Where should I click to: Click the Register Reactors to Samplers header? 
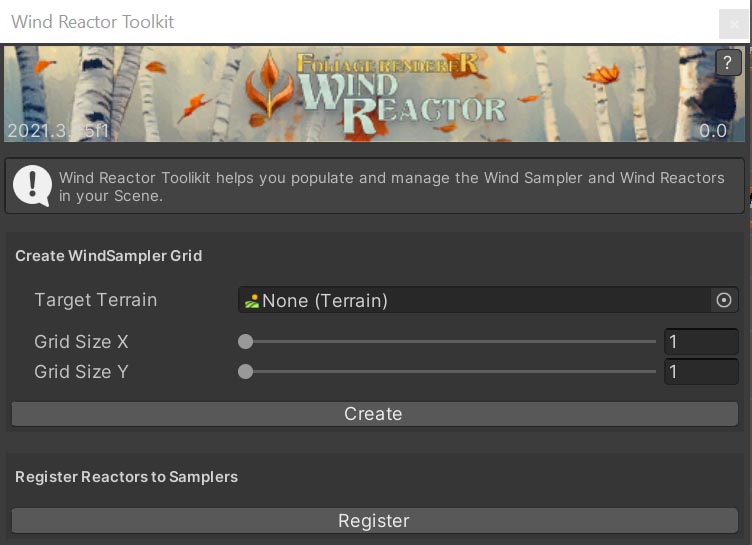click(x=126, y=477)
